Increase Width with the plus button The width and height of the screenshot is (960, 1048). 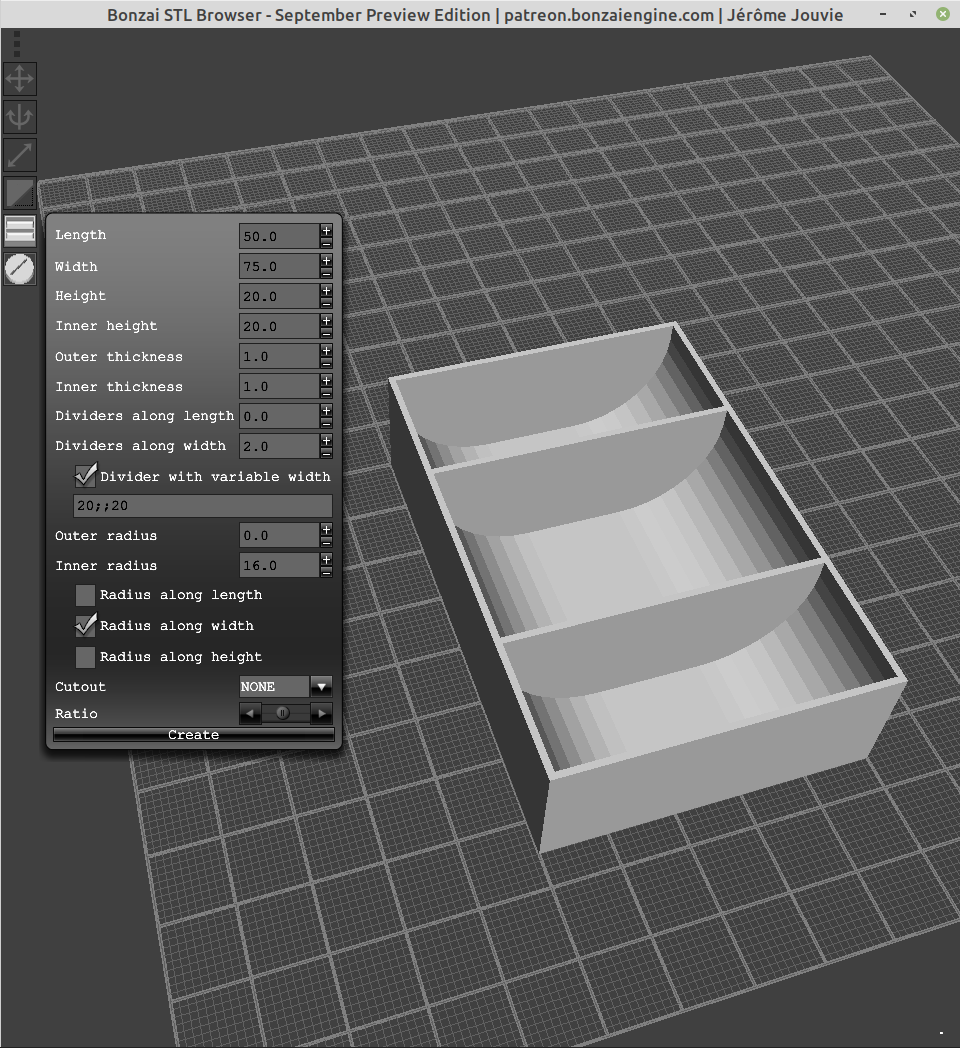pos(326,260)
